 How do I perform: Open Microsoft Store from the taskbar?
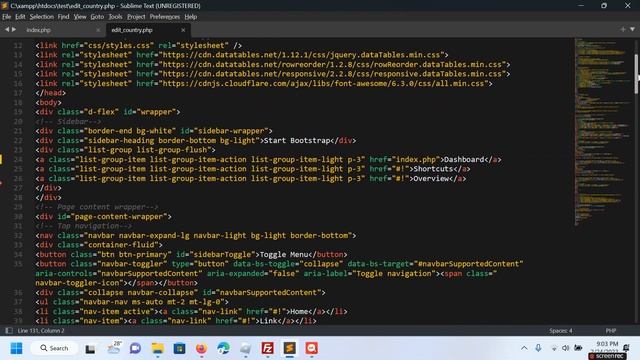(179, 348)
